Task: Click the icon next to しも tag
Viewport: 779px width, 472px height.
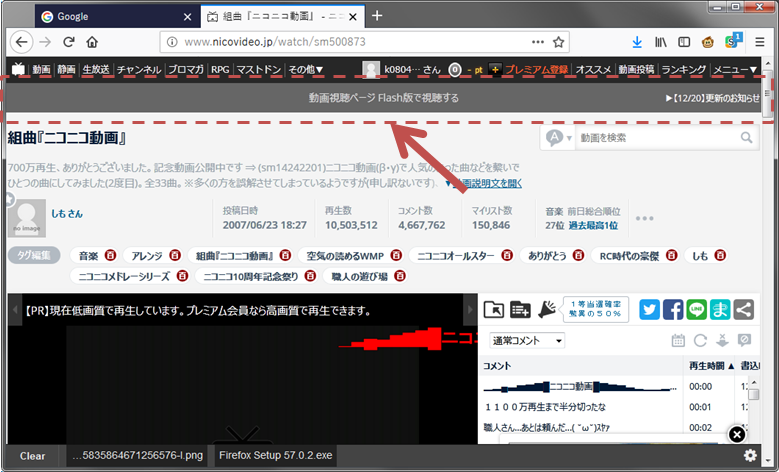Action: pyautogui.click(x=720, y=255)
